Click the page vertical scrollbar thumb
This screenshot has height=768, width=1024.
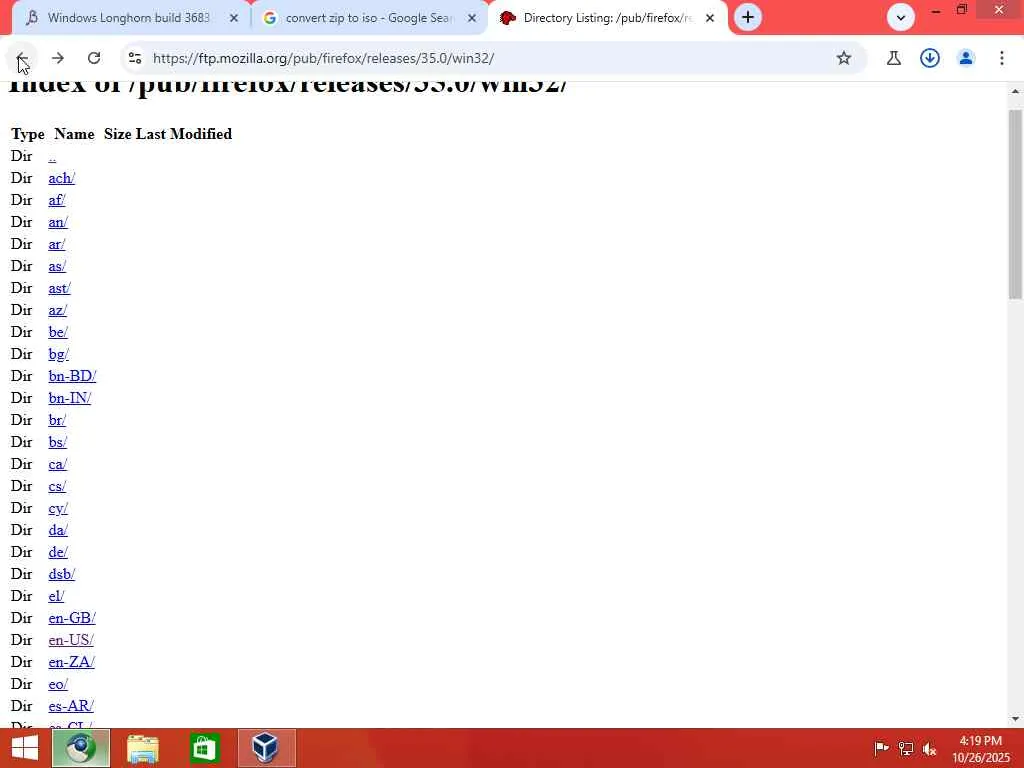1015,204
